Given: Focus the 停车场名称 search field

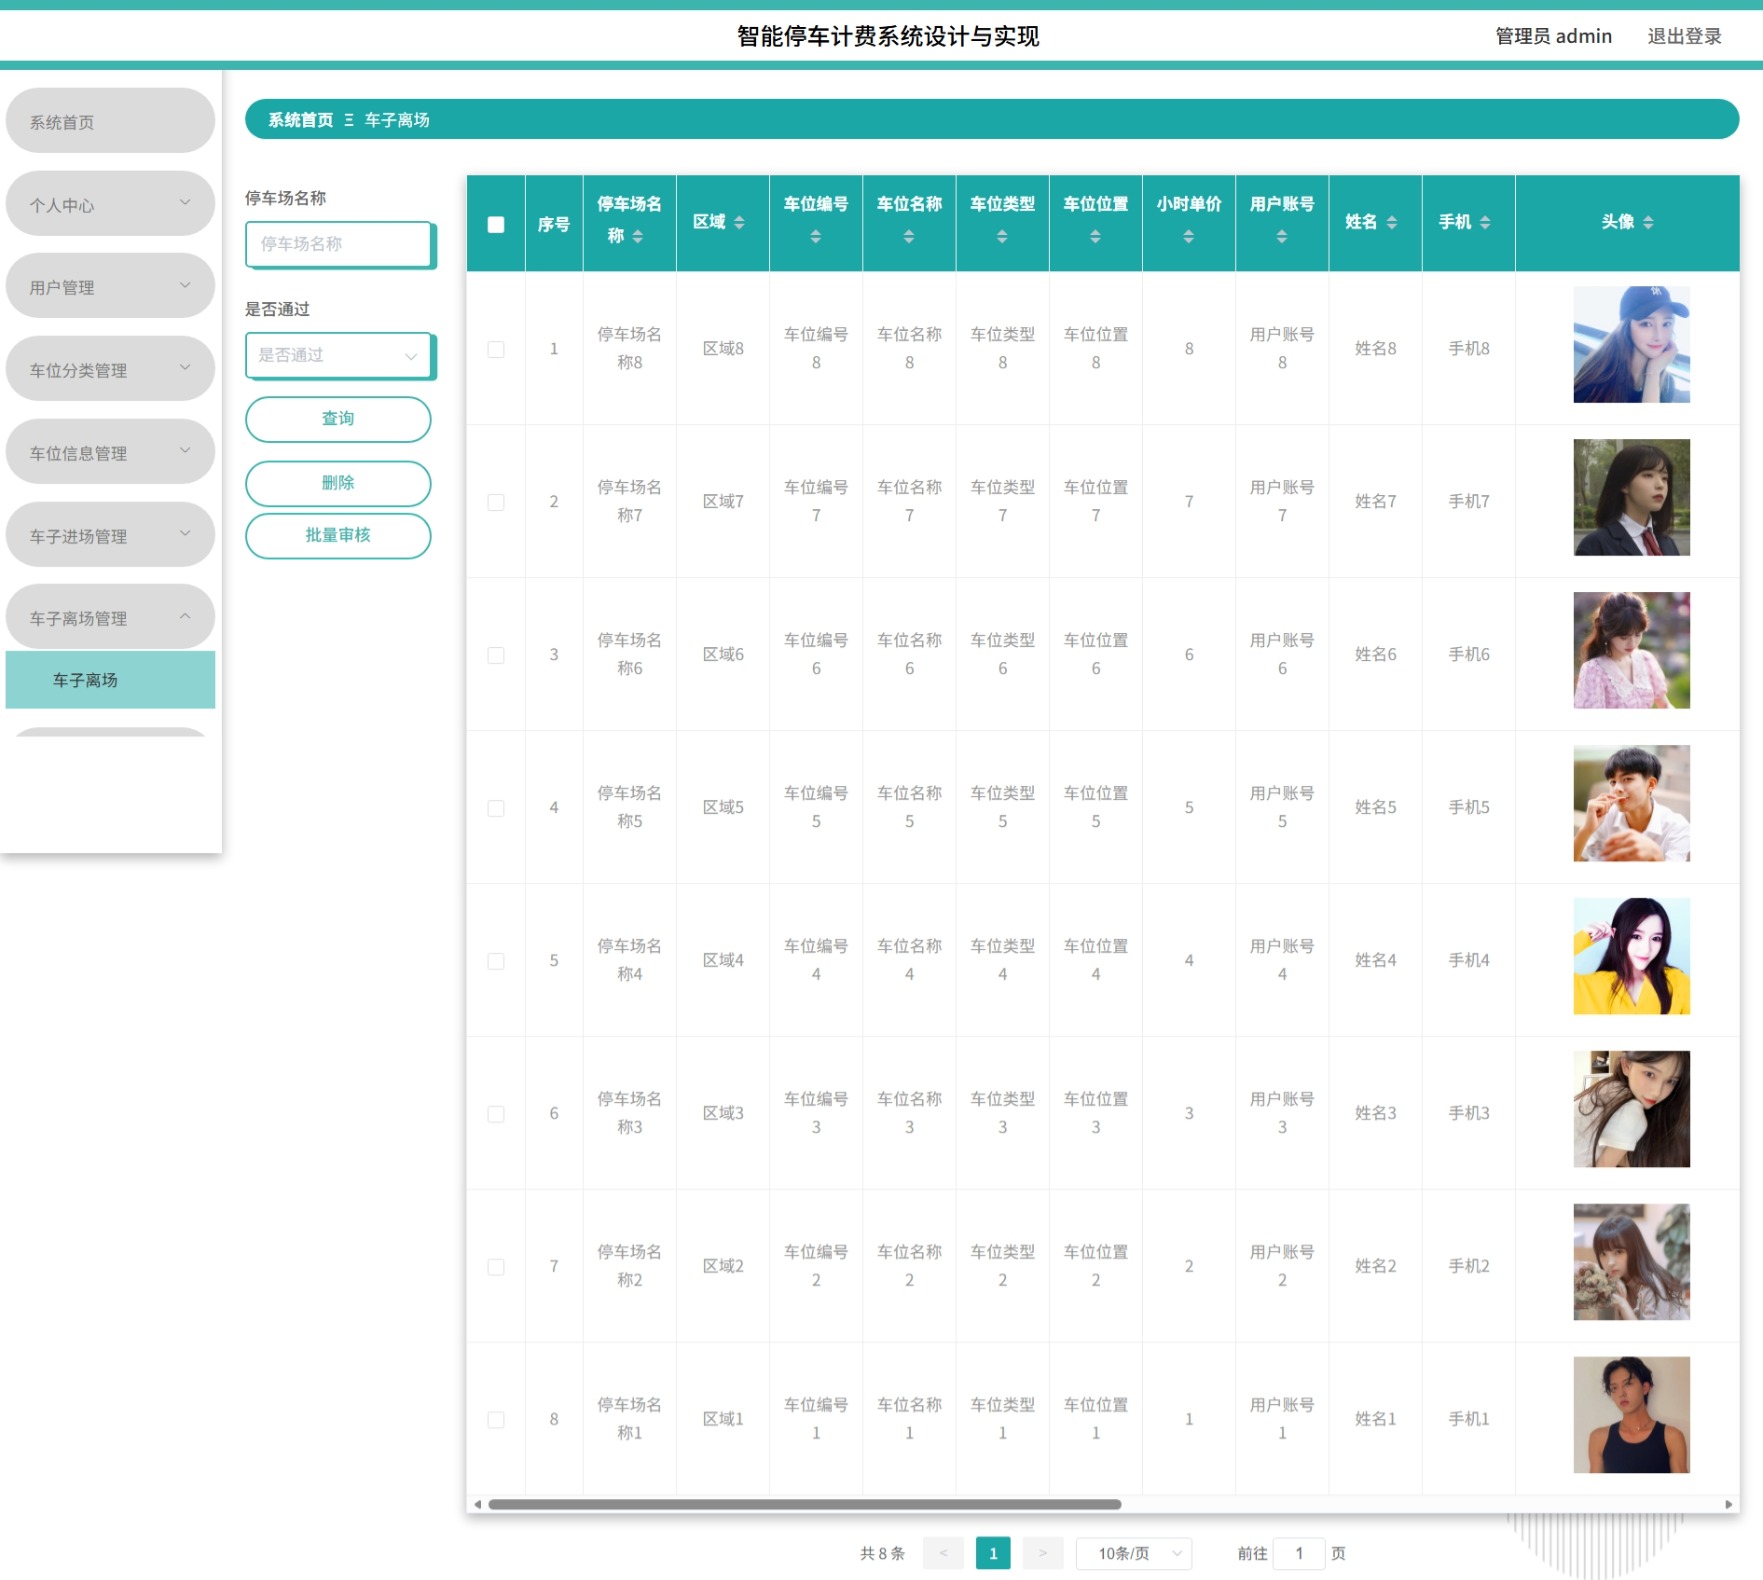Looking at the screenshot, I should click(339, 244).
